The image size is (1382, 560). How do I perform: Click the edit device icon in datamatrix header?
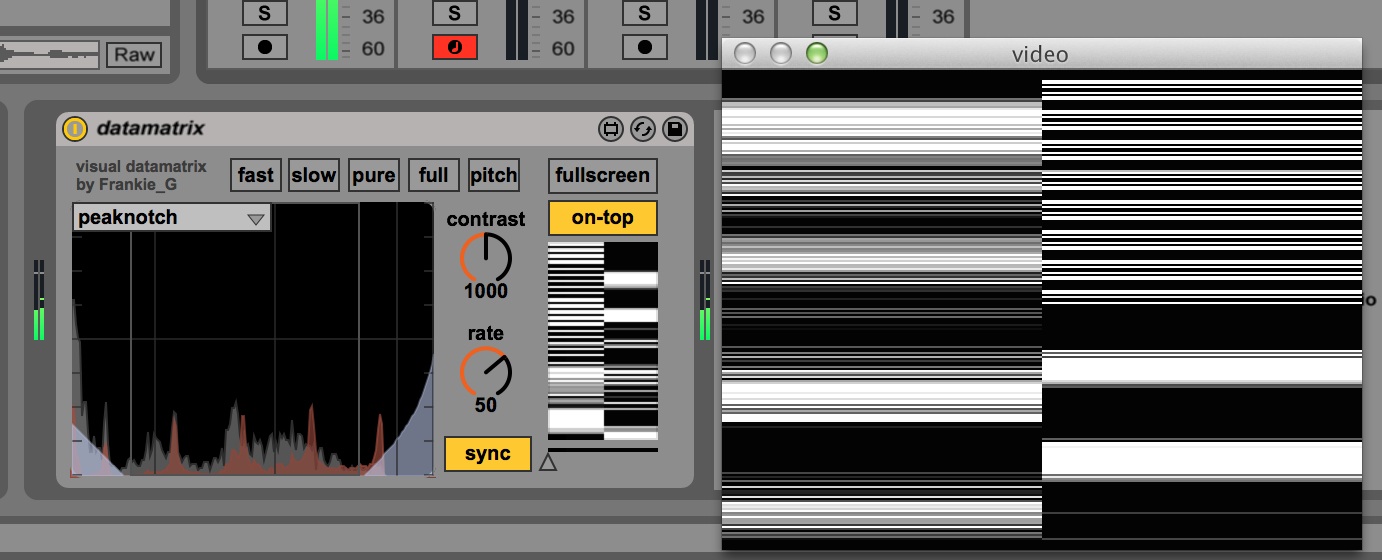tap(610, 129)
